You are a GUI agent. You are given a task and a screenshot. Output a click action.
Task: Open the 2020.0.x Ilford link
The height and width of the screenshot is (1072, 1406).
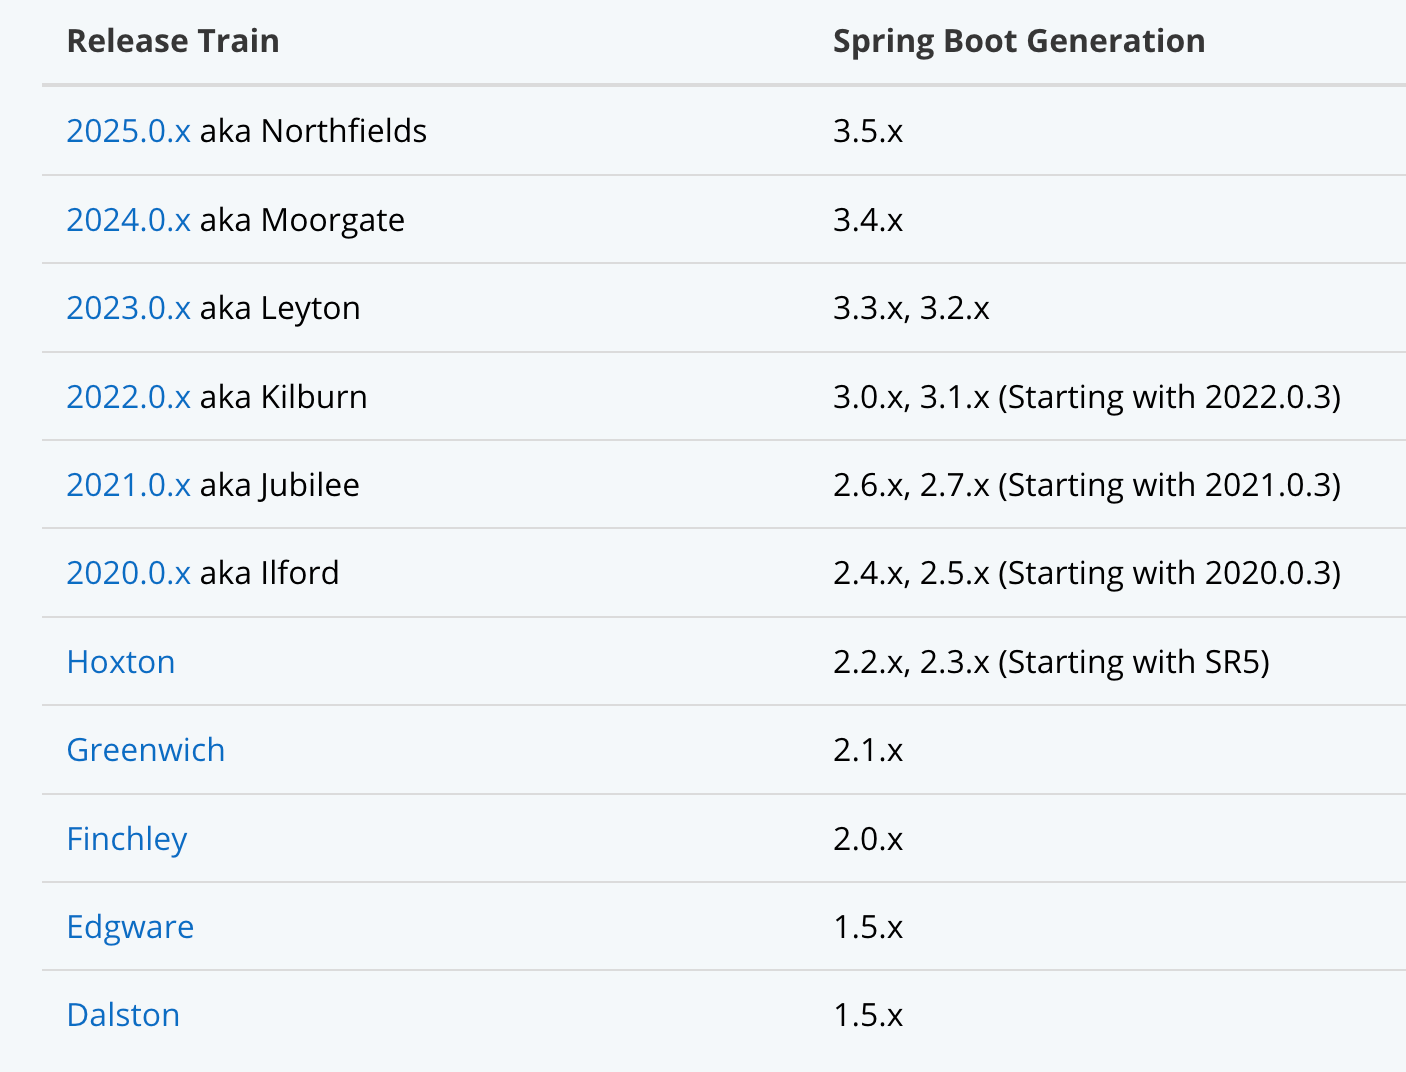[x=128, y=573]
